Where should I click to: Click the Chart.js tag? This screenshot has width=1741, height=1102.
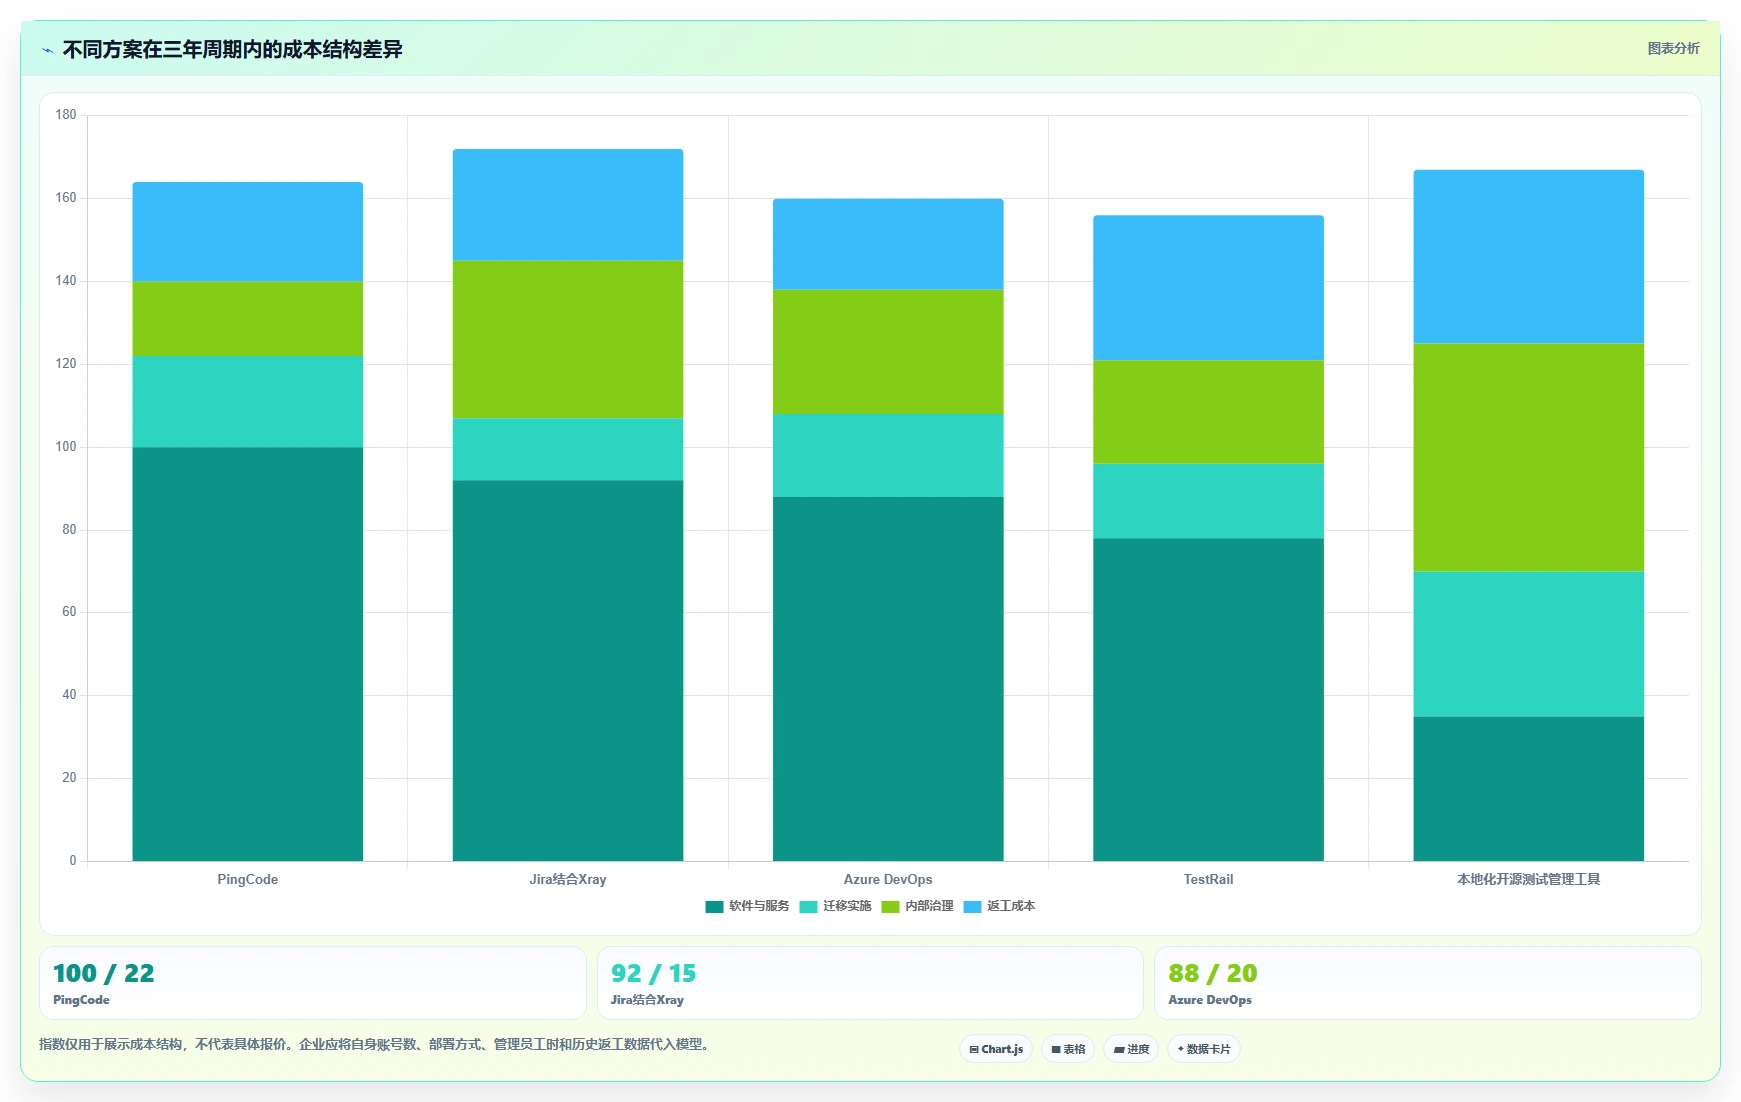(x=997, y=1049)
